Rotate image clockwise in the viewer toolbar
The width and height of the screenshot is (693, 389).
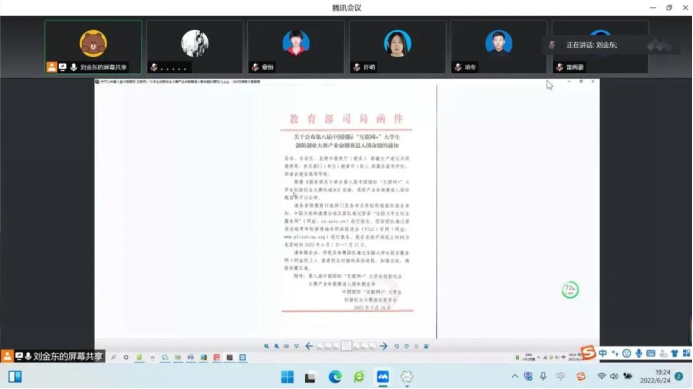point(406,346)
